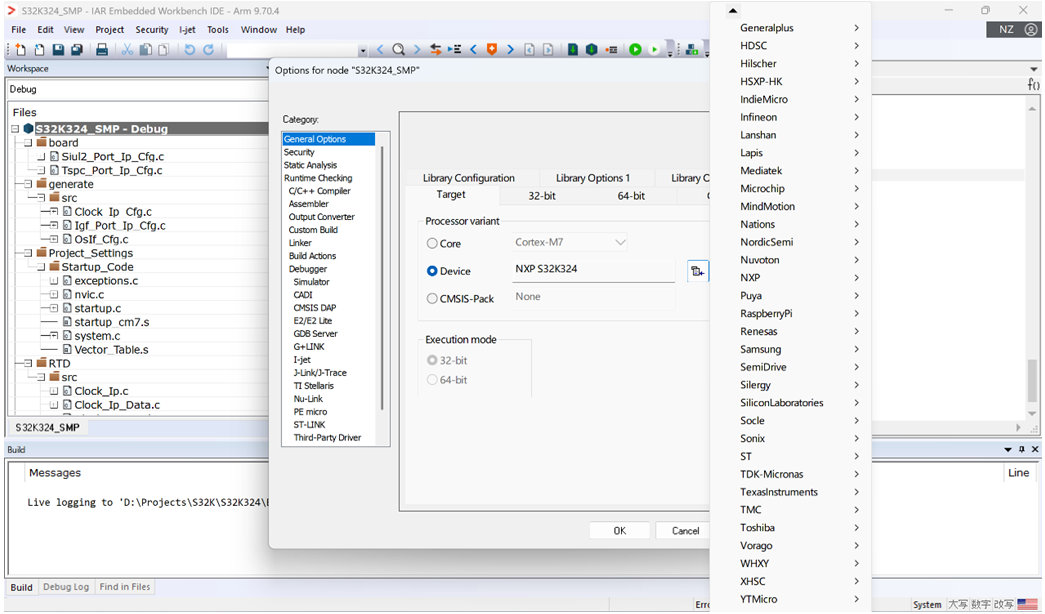
Task: Open the Tools menu
Action: 217,29
